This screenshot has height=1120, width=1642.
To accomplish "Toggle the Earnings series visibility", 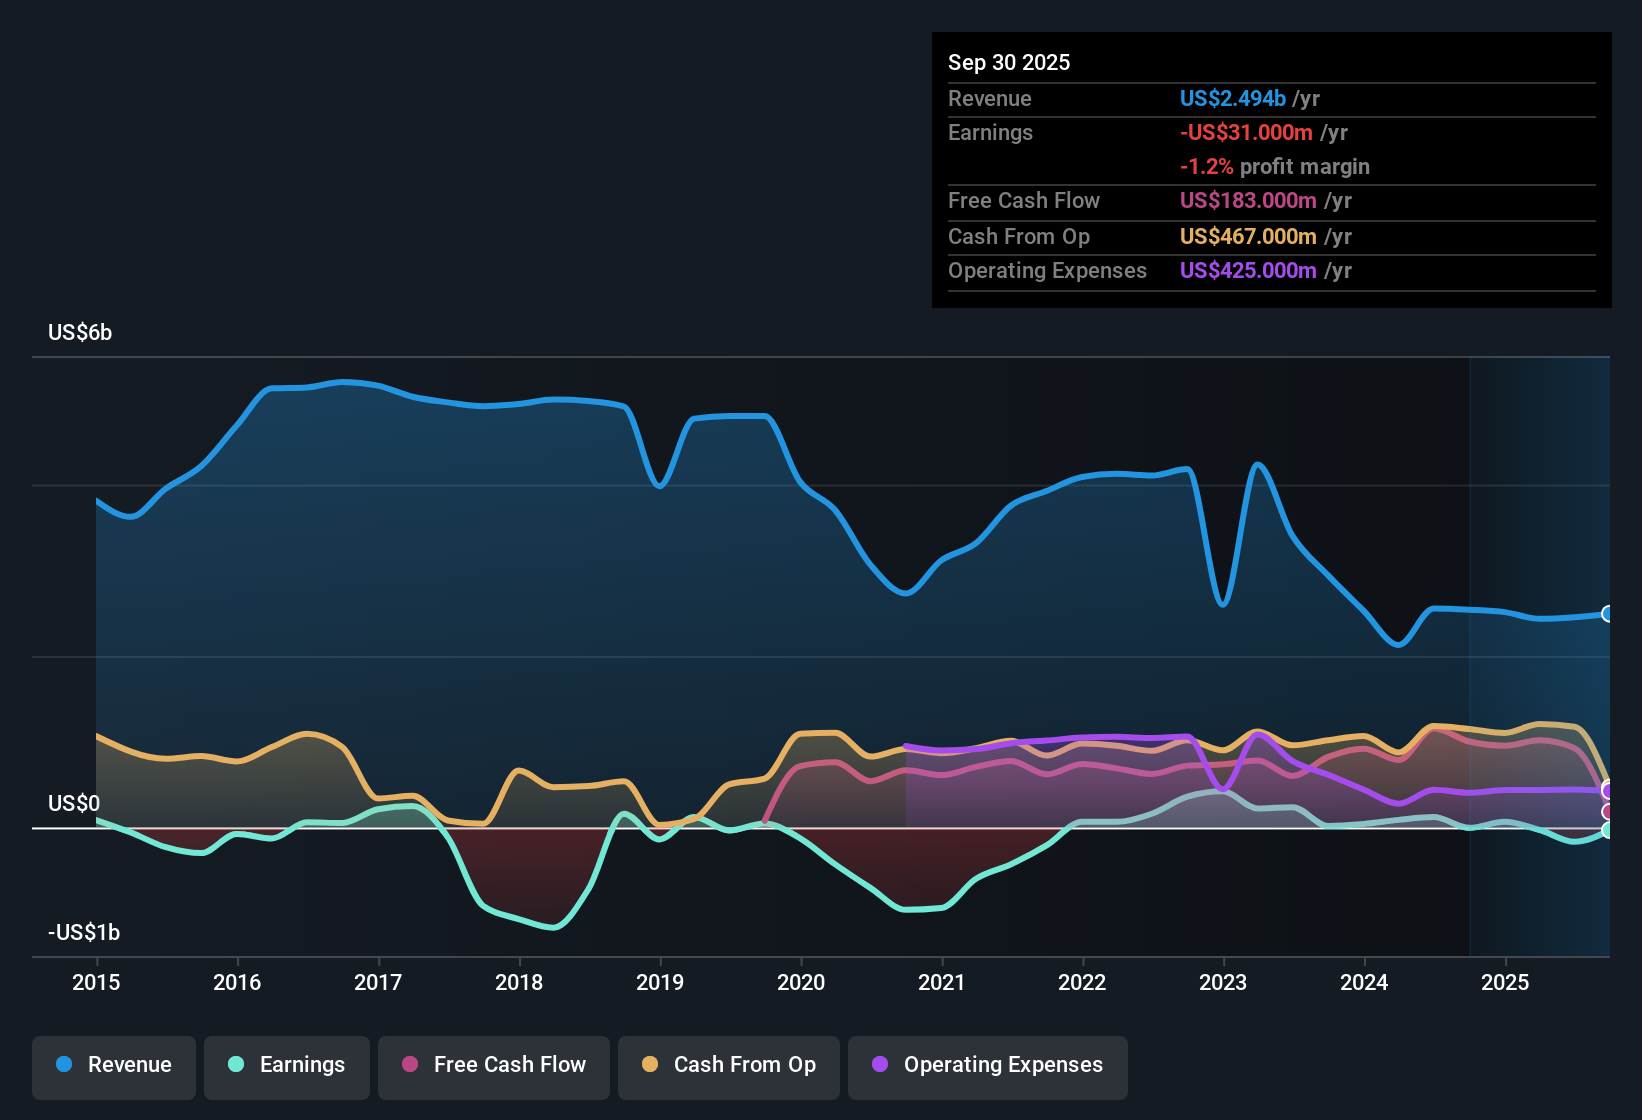I will (287, 1065).
